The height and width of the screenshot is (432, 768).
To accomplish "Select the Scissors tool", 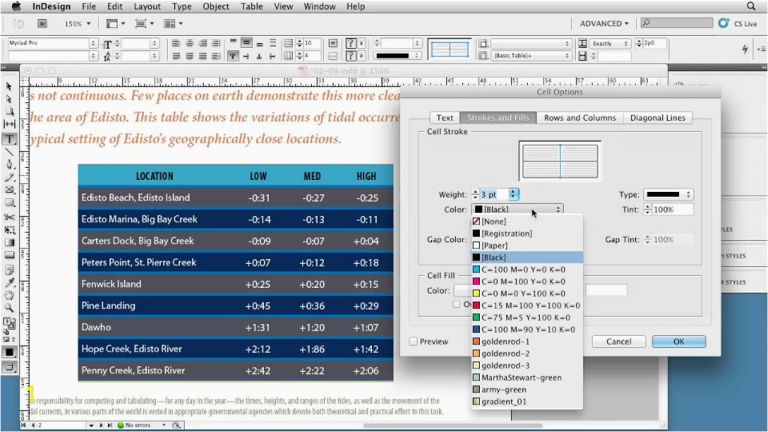I will pos(9,217).
